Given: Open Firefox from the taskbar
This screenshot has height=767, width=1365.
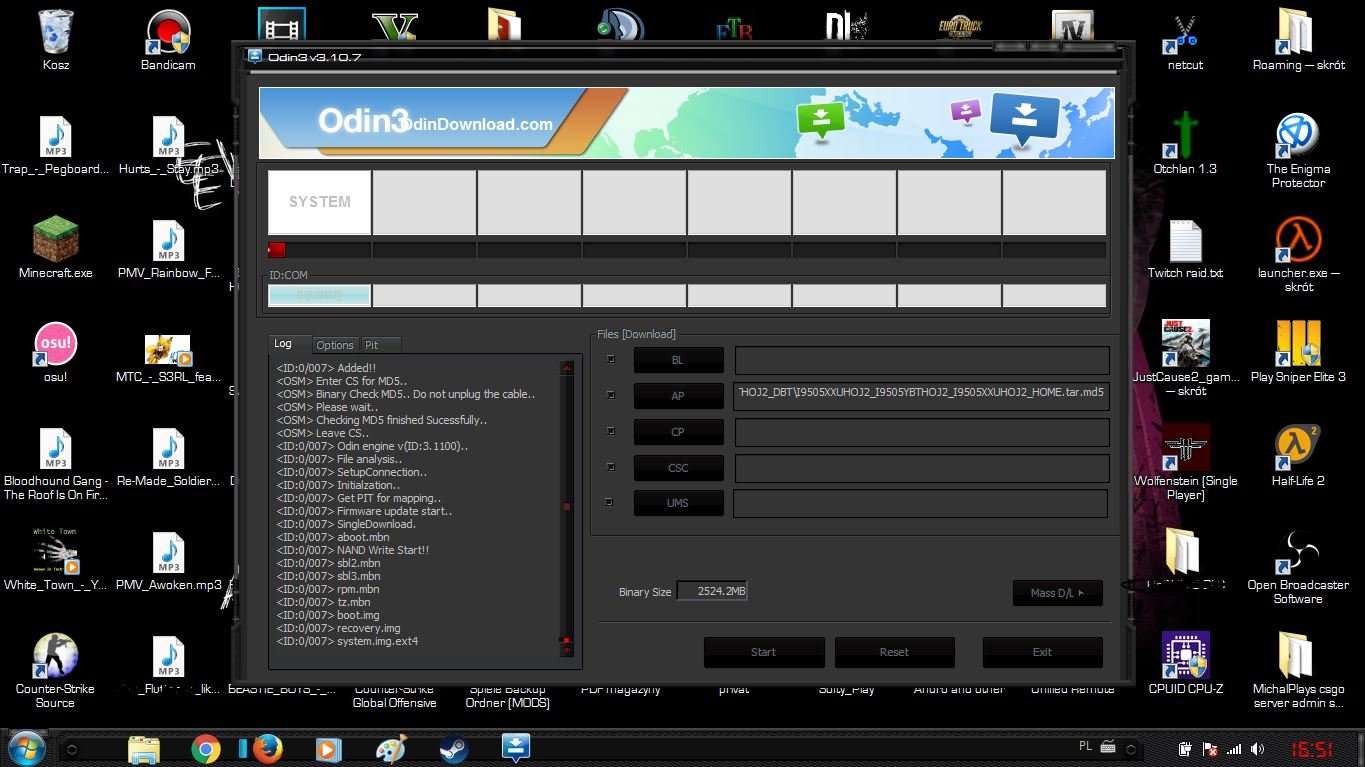Looking at the screenshot, I should 267,748.
